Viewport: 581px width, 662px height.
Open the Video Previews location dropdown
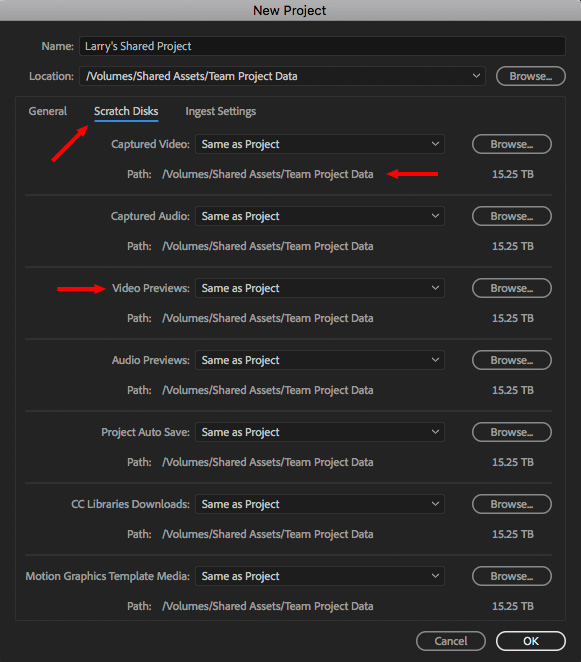point(320,288)
